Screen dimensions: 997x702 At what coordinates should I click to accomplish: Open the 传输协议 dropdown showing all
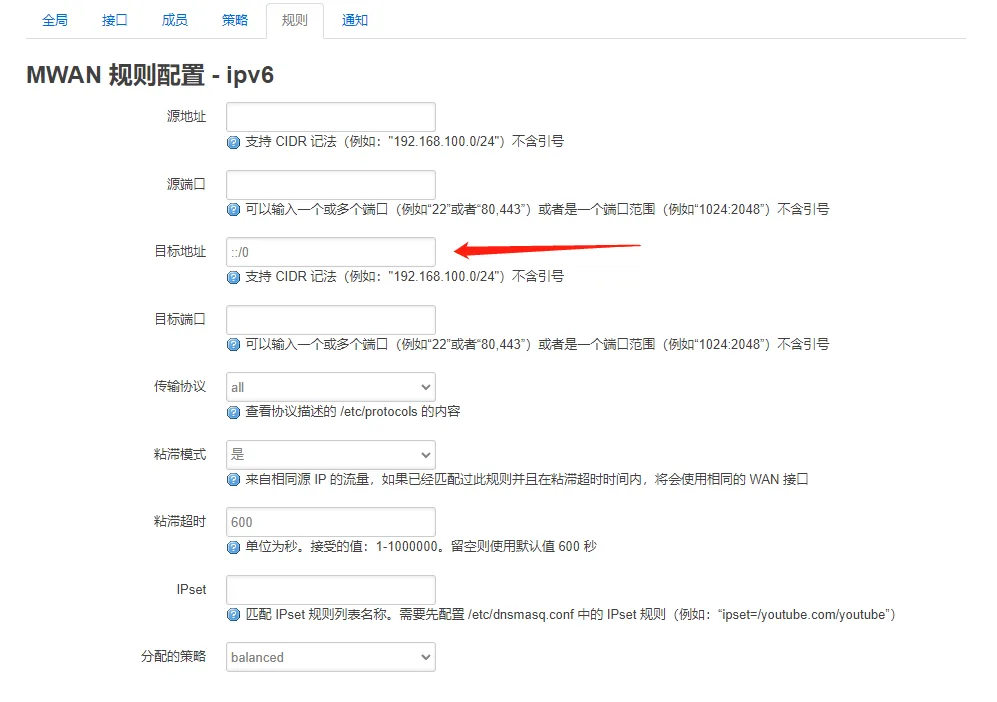(331, 387)
